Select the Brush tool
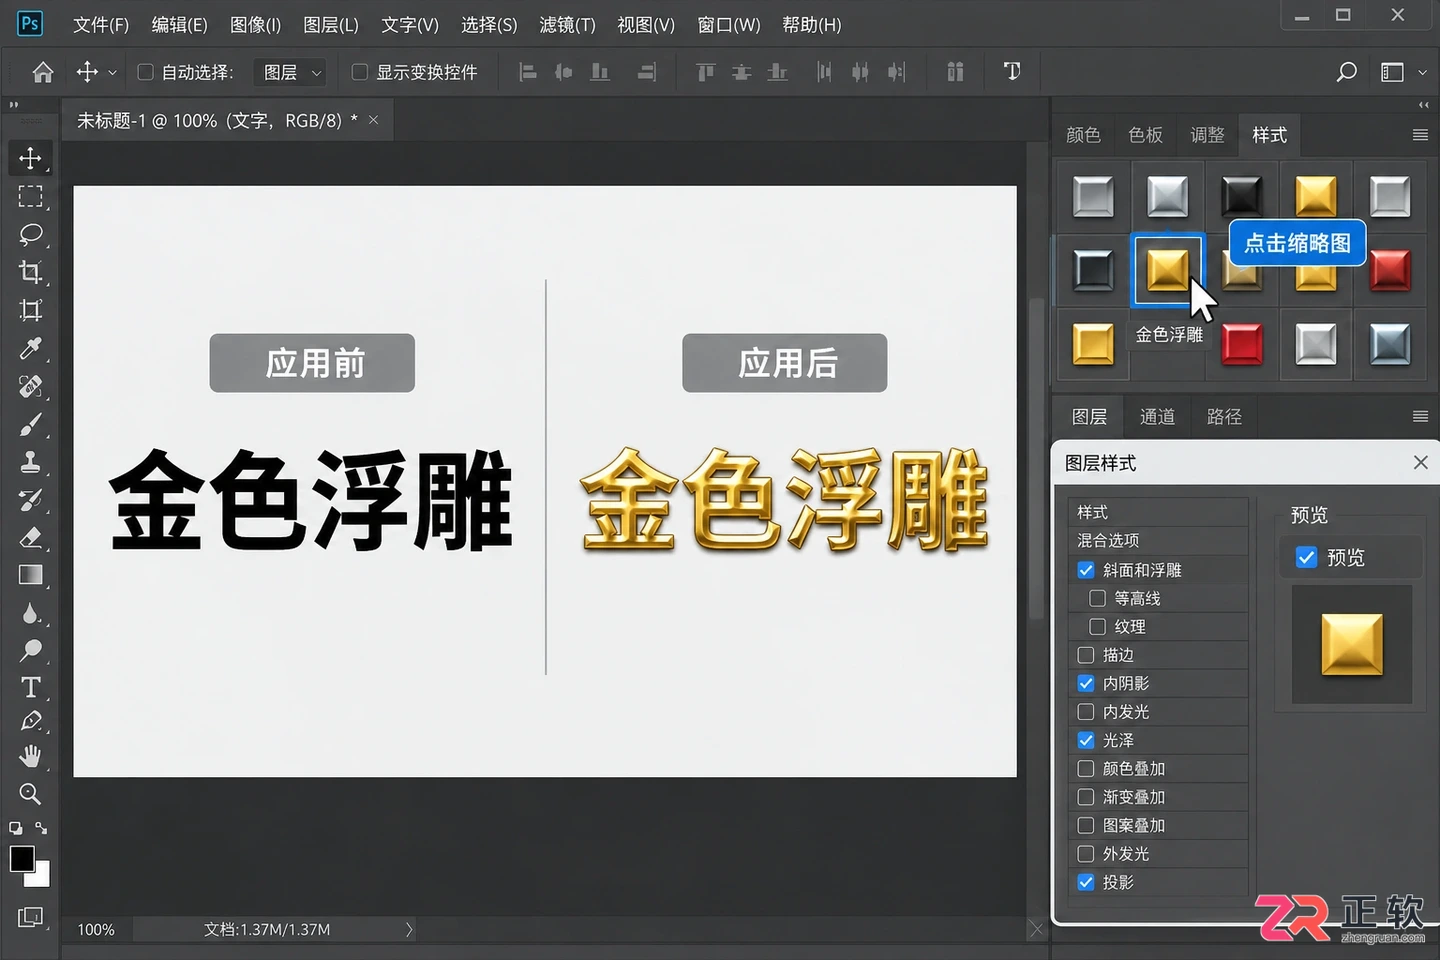1440x960 pixels. click(31, 425)
